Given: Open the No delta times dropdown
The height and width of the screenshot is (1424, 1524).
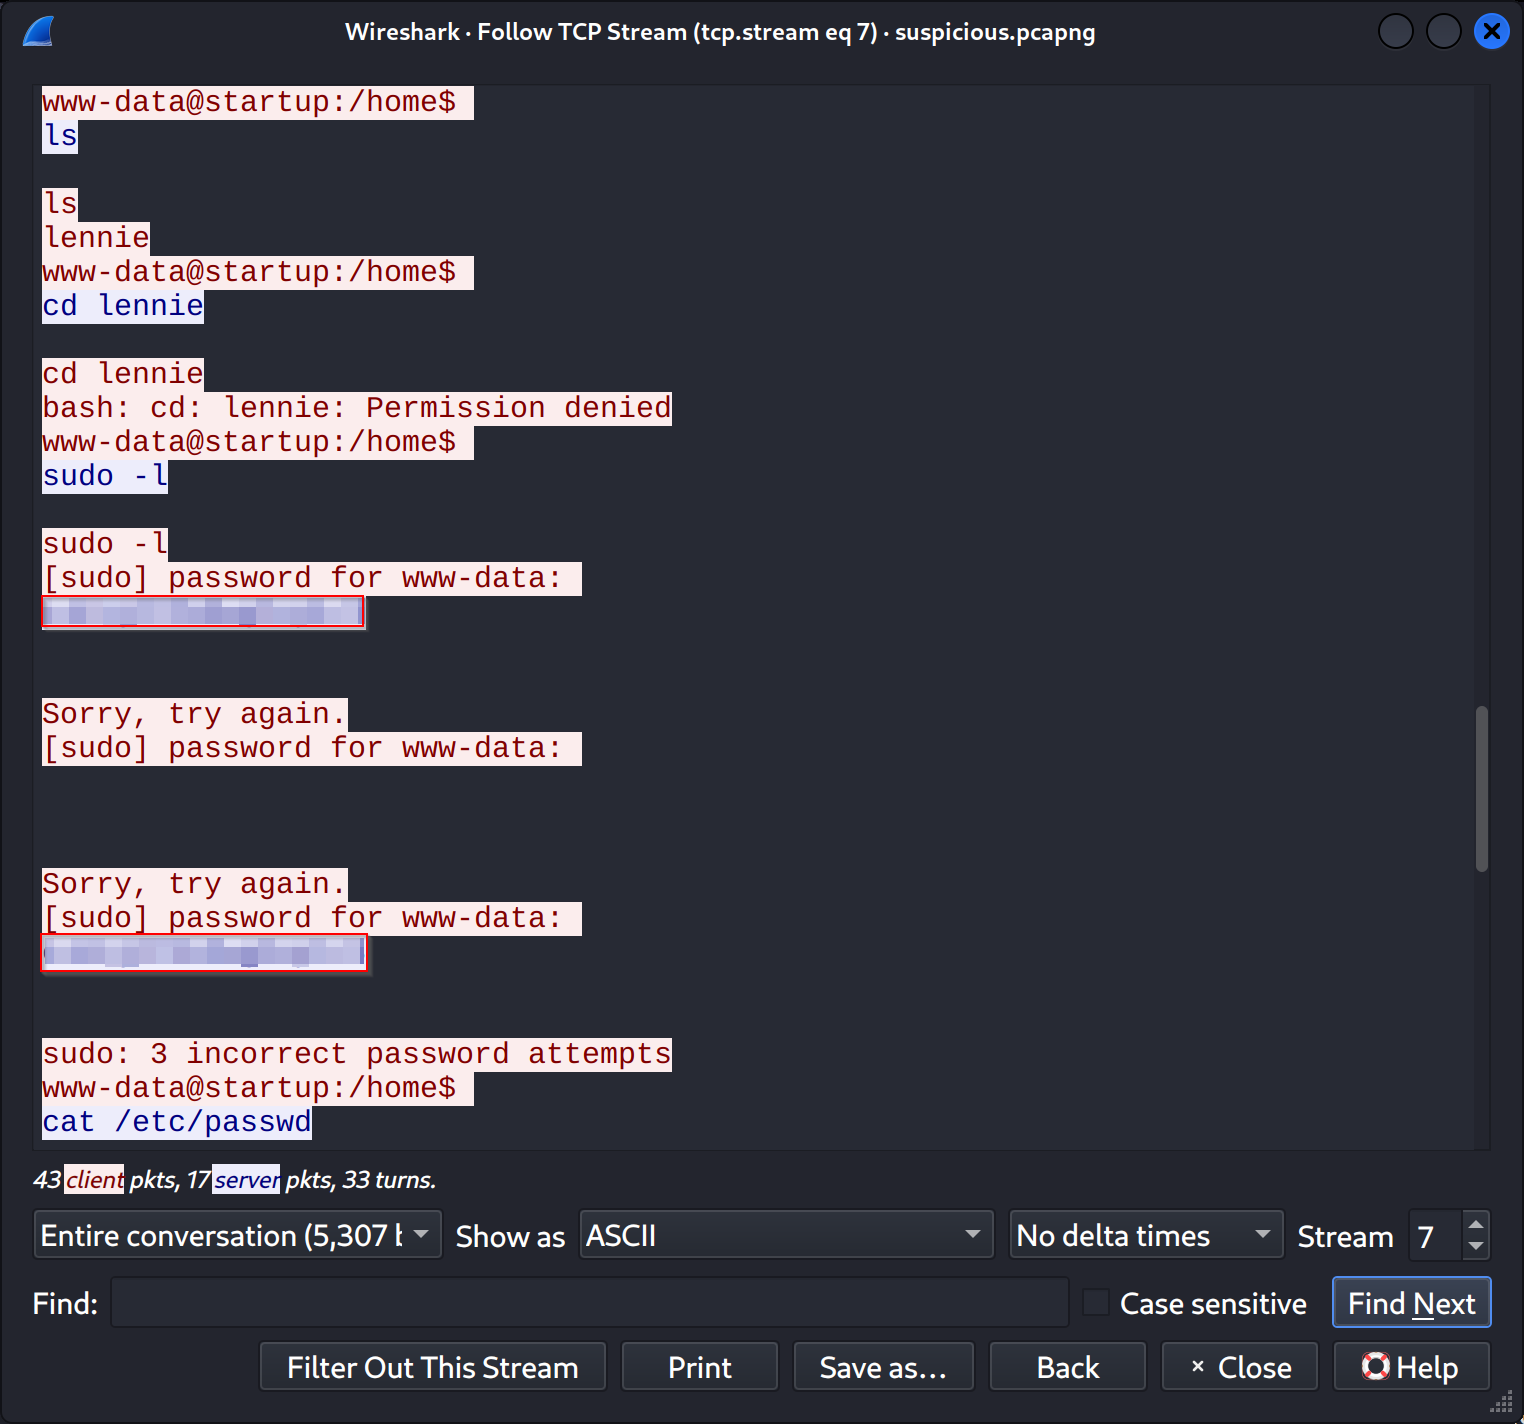Looking at the screenshot, I should 1145,1235.
